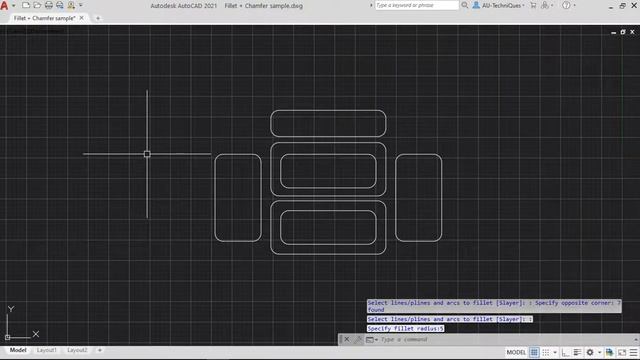This screenshot has height=360, width=640.
Task: Open status bar Customization menu
Action: coord(633,352)
